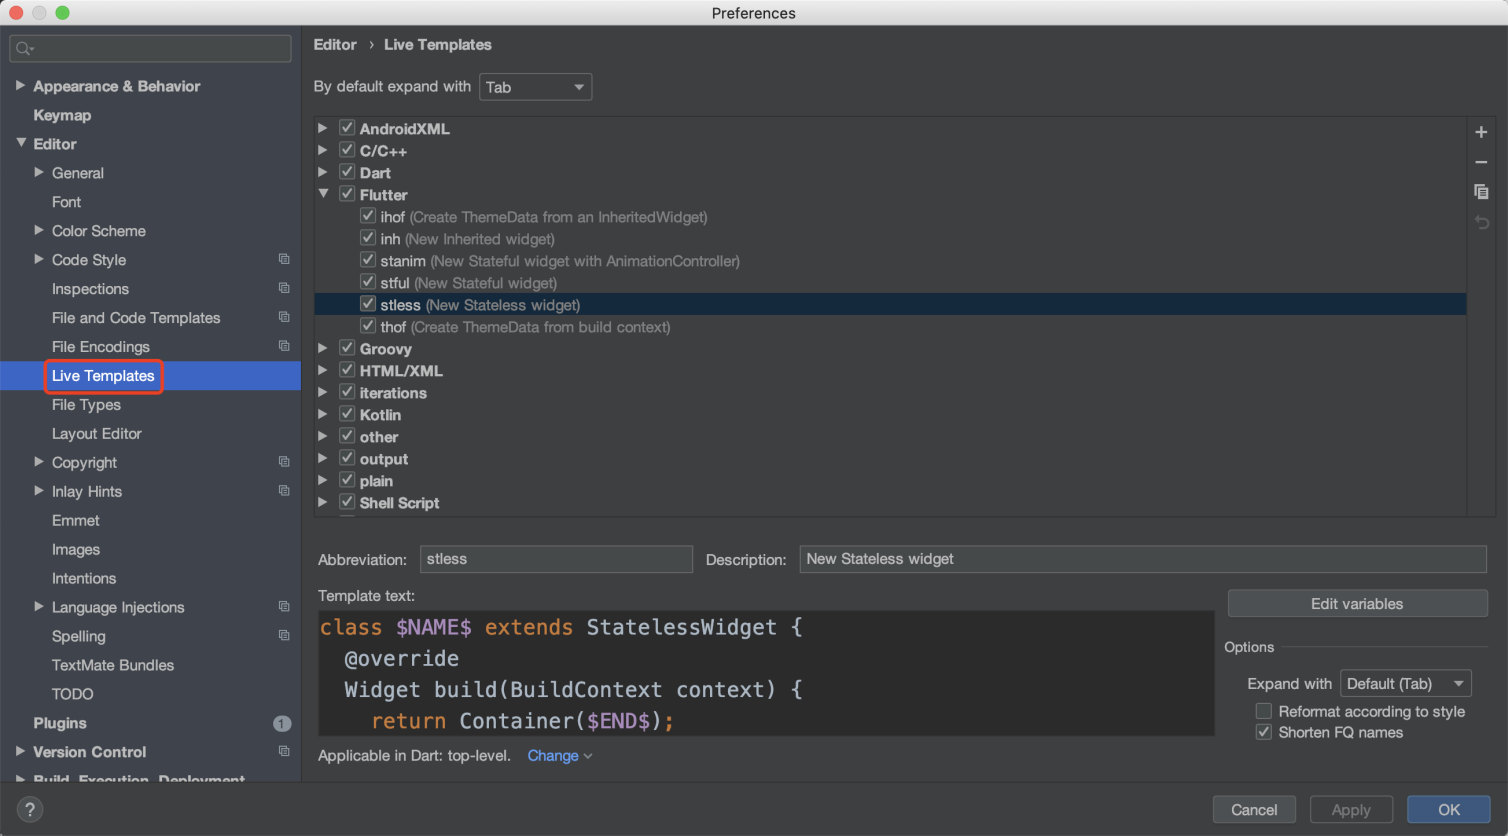
Task: Click Edit variables button
Action: pyautogui.click(x=1357, y=604)
